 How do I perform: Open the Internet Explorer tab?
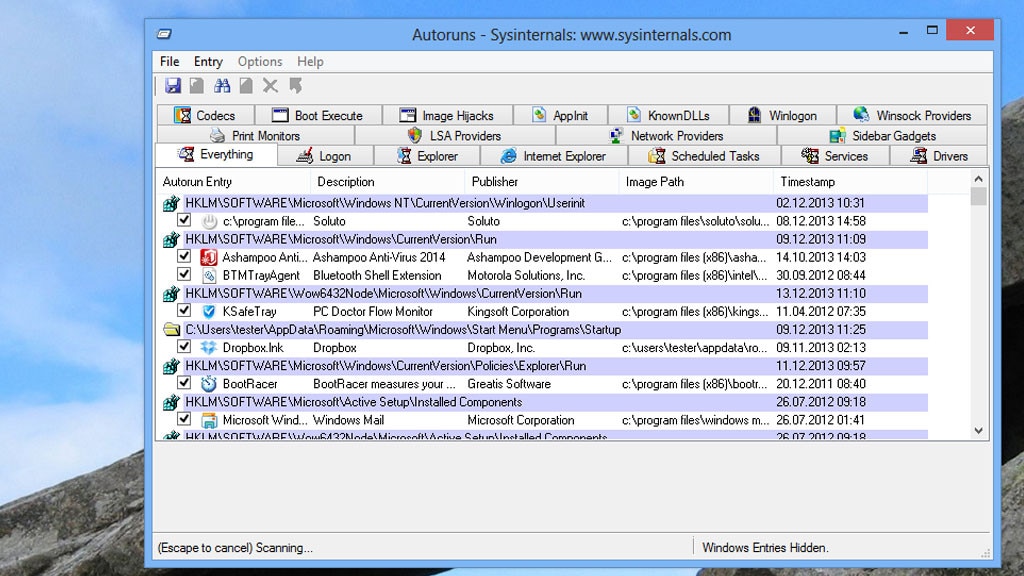tap(554, 156)
